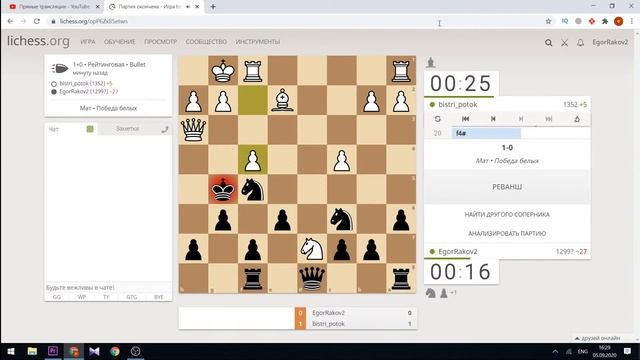This screenshot has height=360, width=640.
Task: Toggle chat on/off green switch
Action: [90, 129]
